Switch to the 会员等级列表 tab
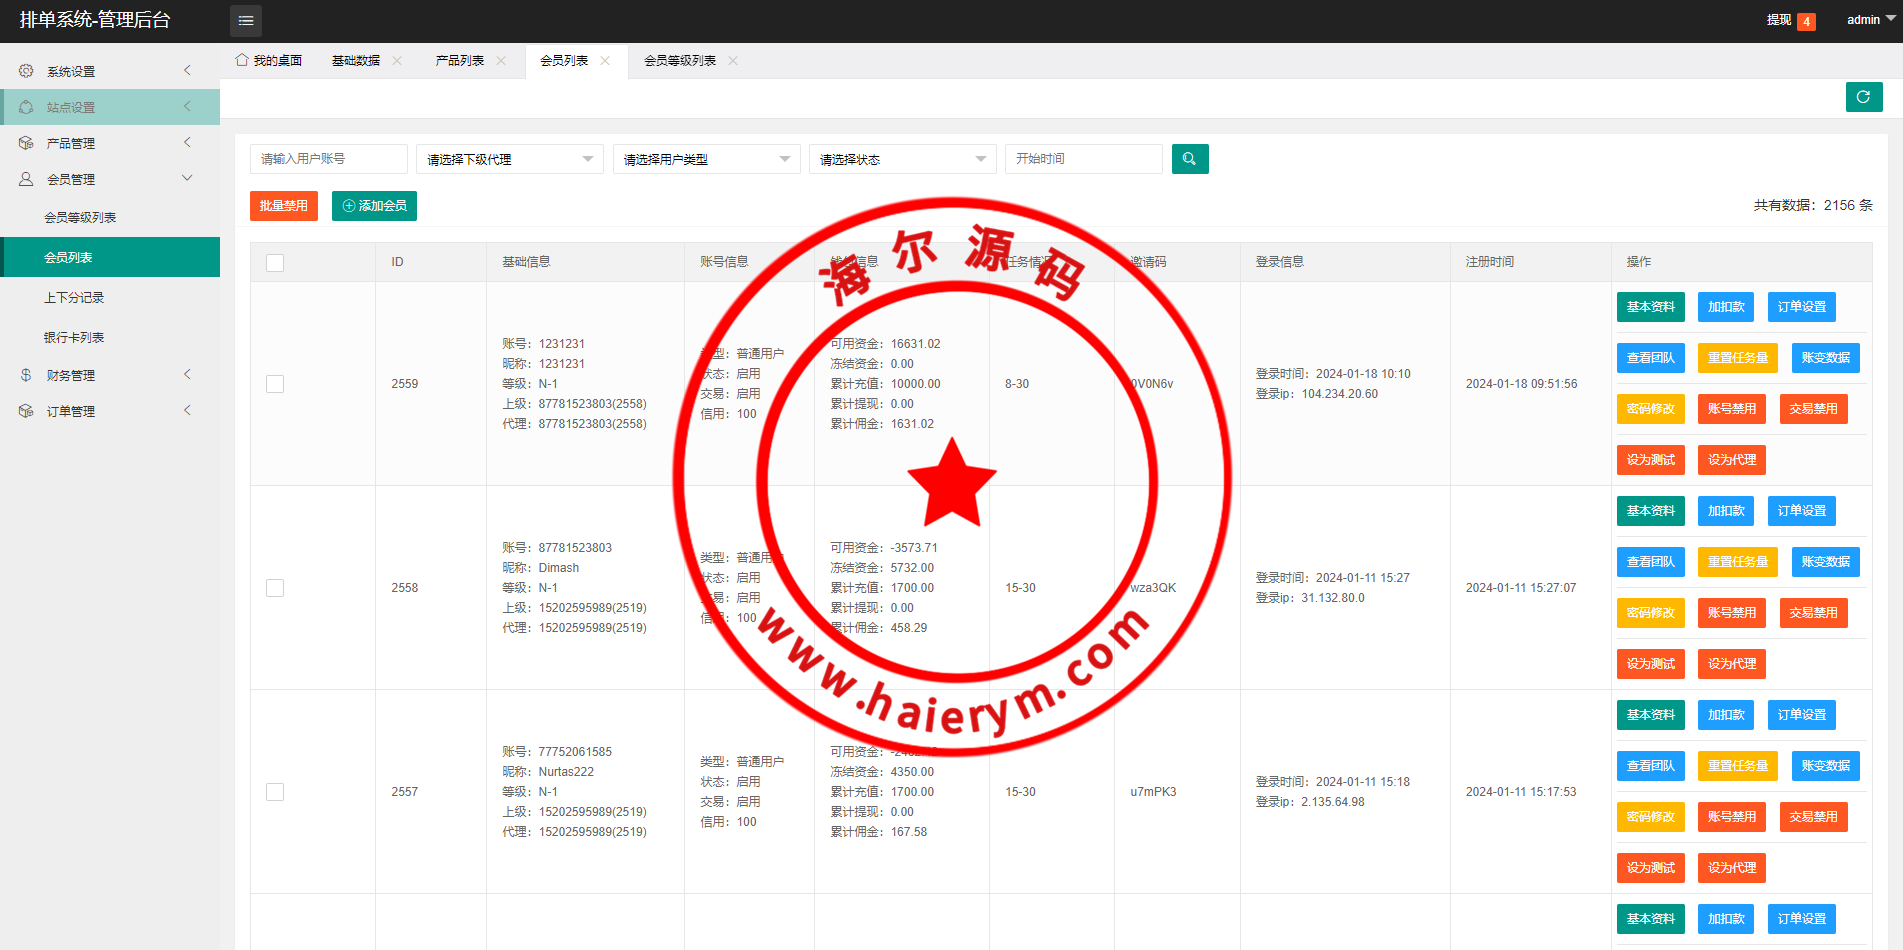 click(x=679, y=61)
